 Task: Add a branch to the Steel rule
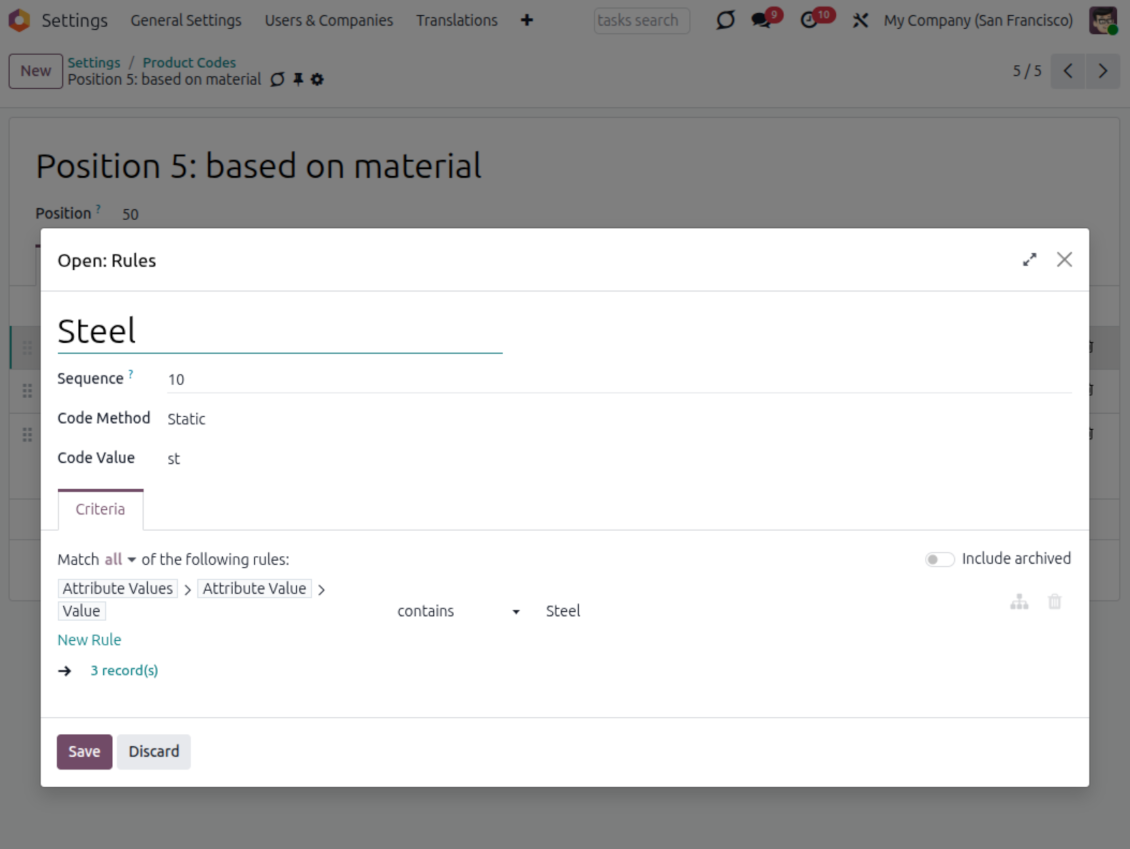point(1019,602)
